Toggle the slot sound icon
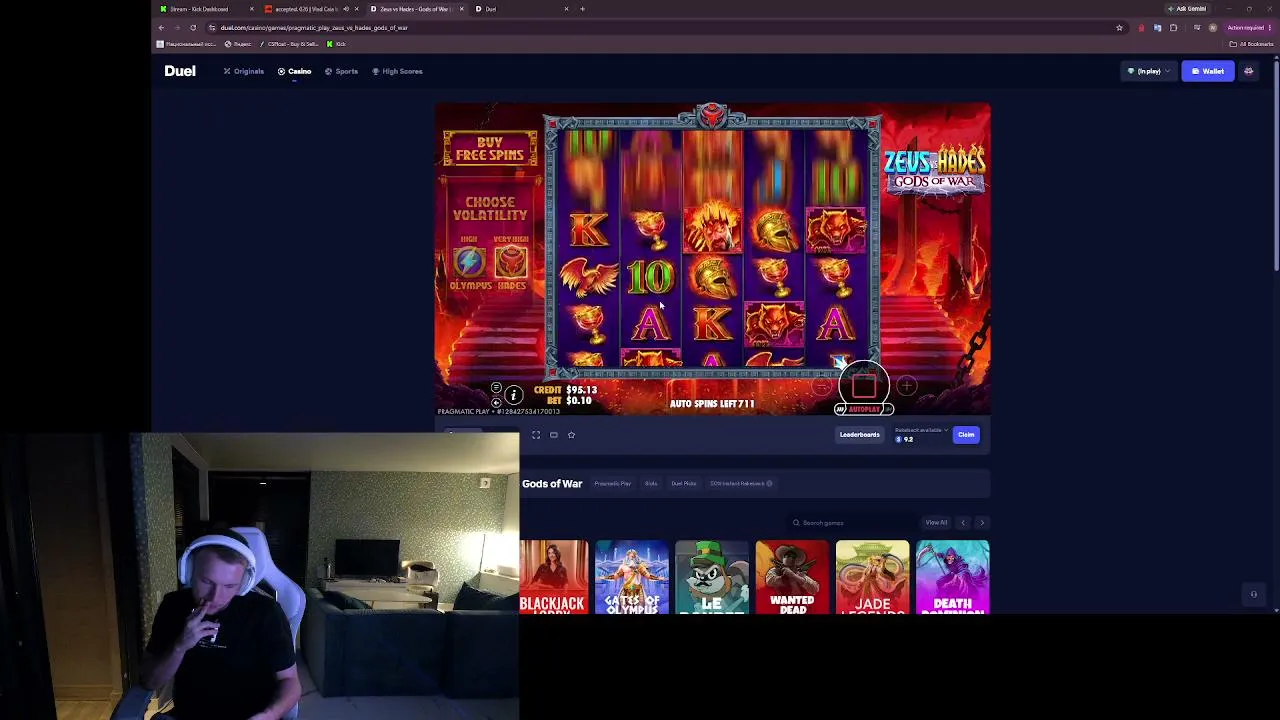The image size is (1280, 720). coord(496,402)
